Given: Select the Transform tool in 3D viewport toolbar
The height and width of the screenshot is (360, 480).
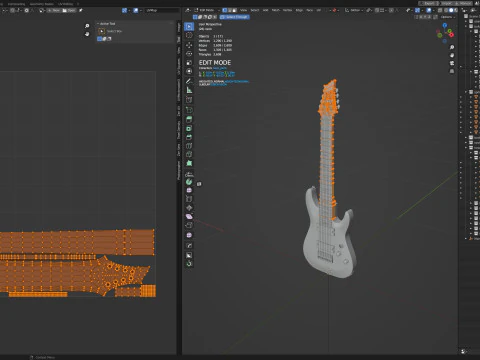Looking at the screenshot, I should pyautogui.click(x=189, y=71).
